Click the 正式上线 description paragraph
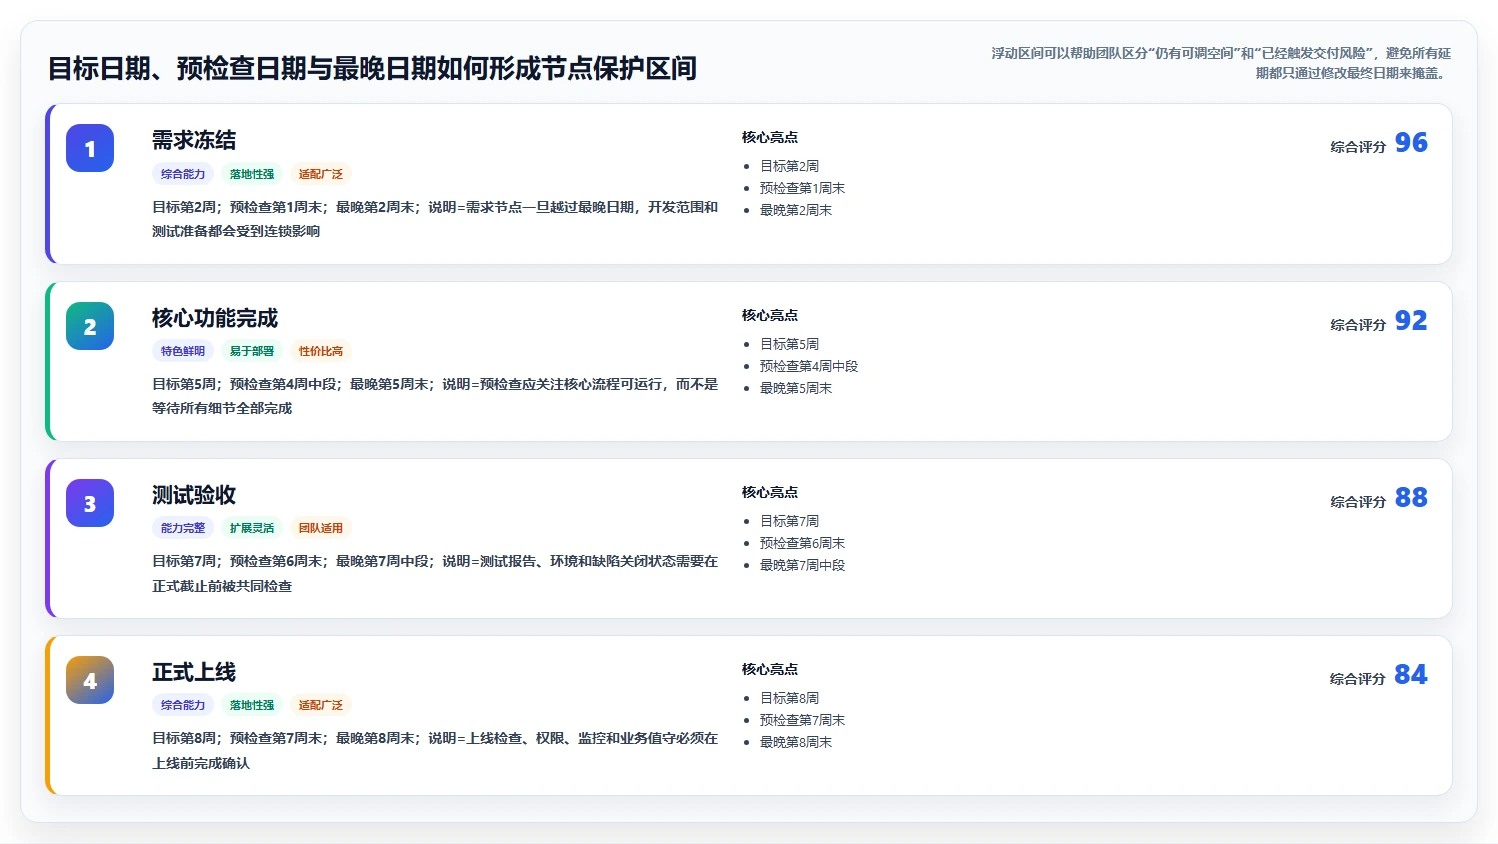 (x=435, y=751)
